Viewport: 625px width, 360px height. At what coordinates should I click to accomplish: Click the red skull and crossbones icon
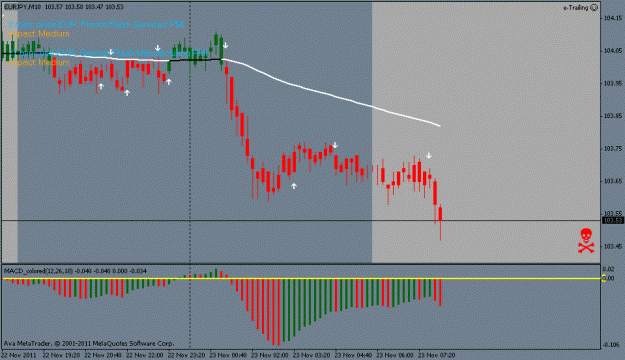click(x=586, y=240)
